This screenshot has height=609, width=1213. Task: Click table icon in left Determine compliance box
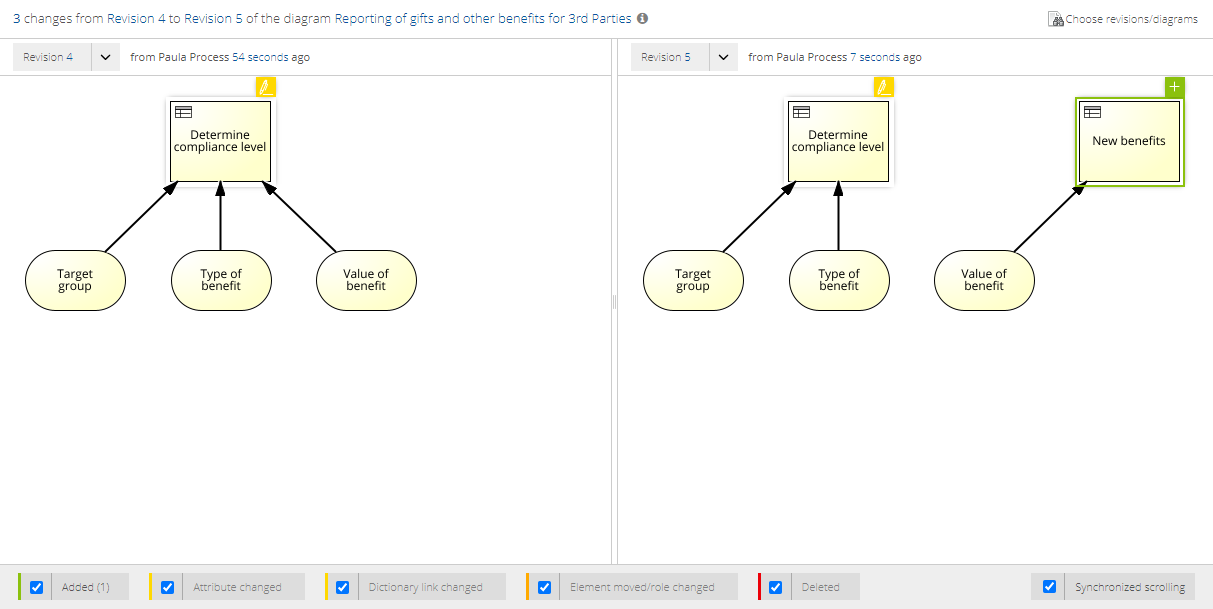(183, 112)
